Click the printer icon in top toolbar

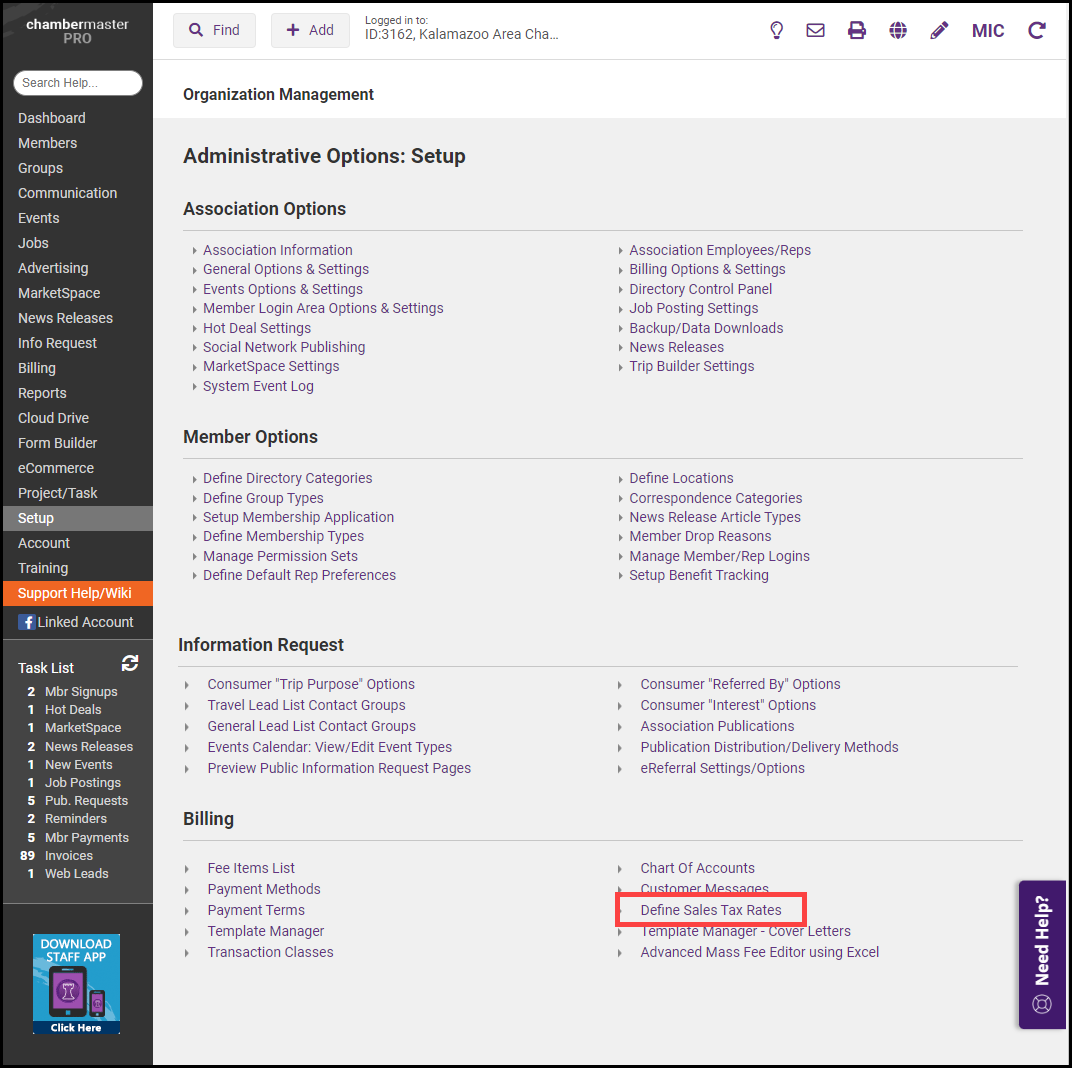tap(857, 30)
